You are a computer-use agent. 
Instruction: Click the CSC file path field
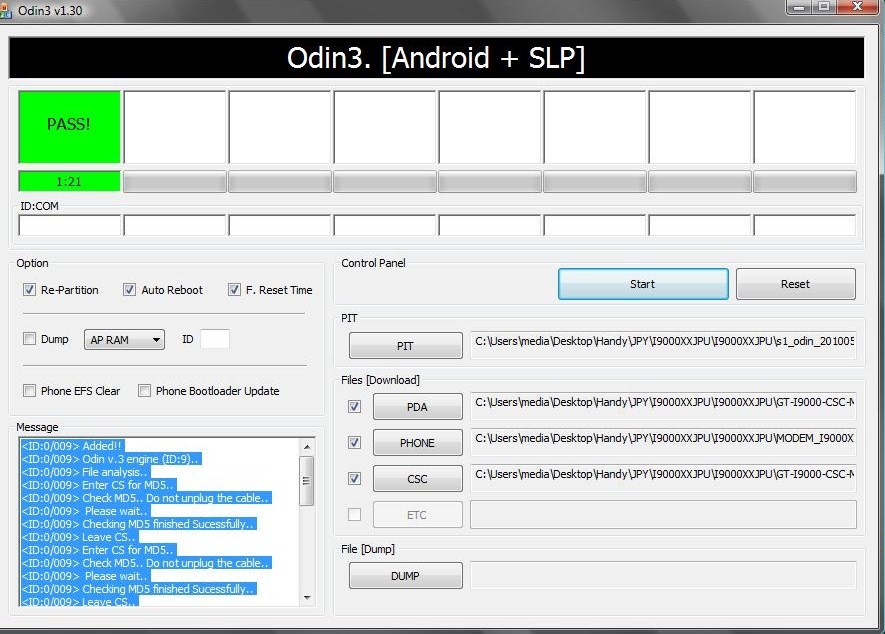663,478
